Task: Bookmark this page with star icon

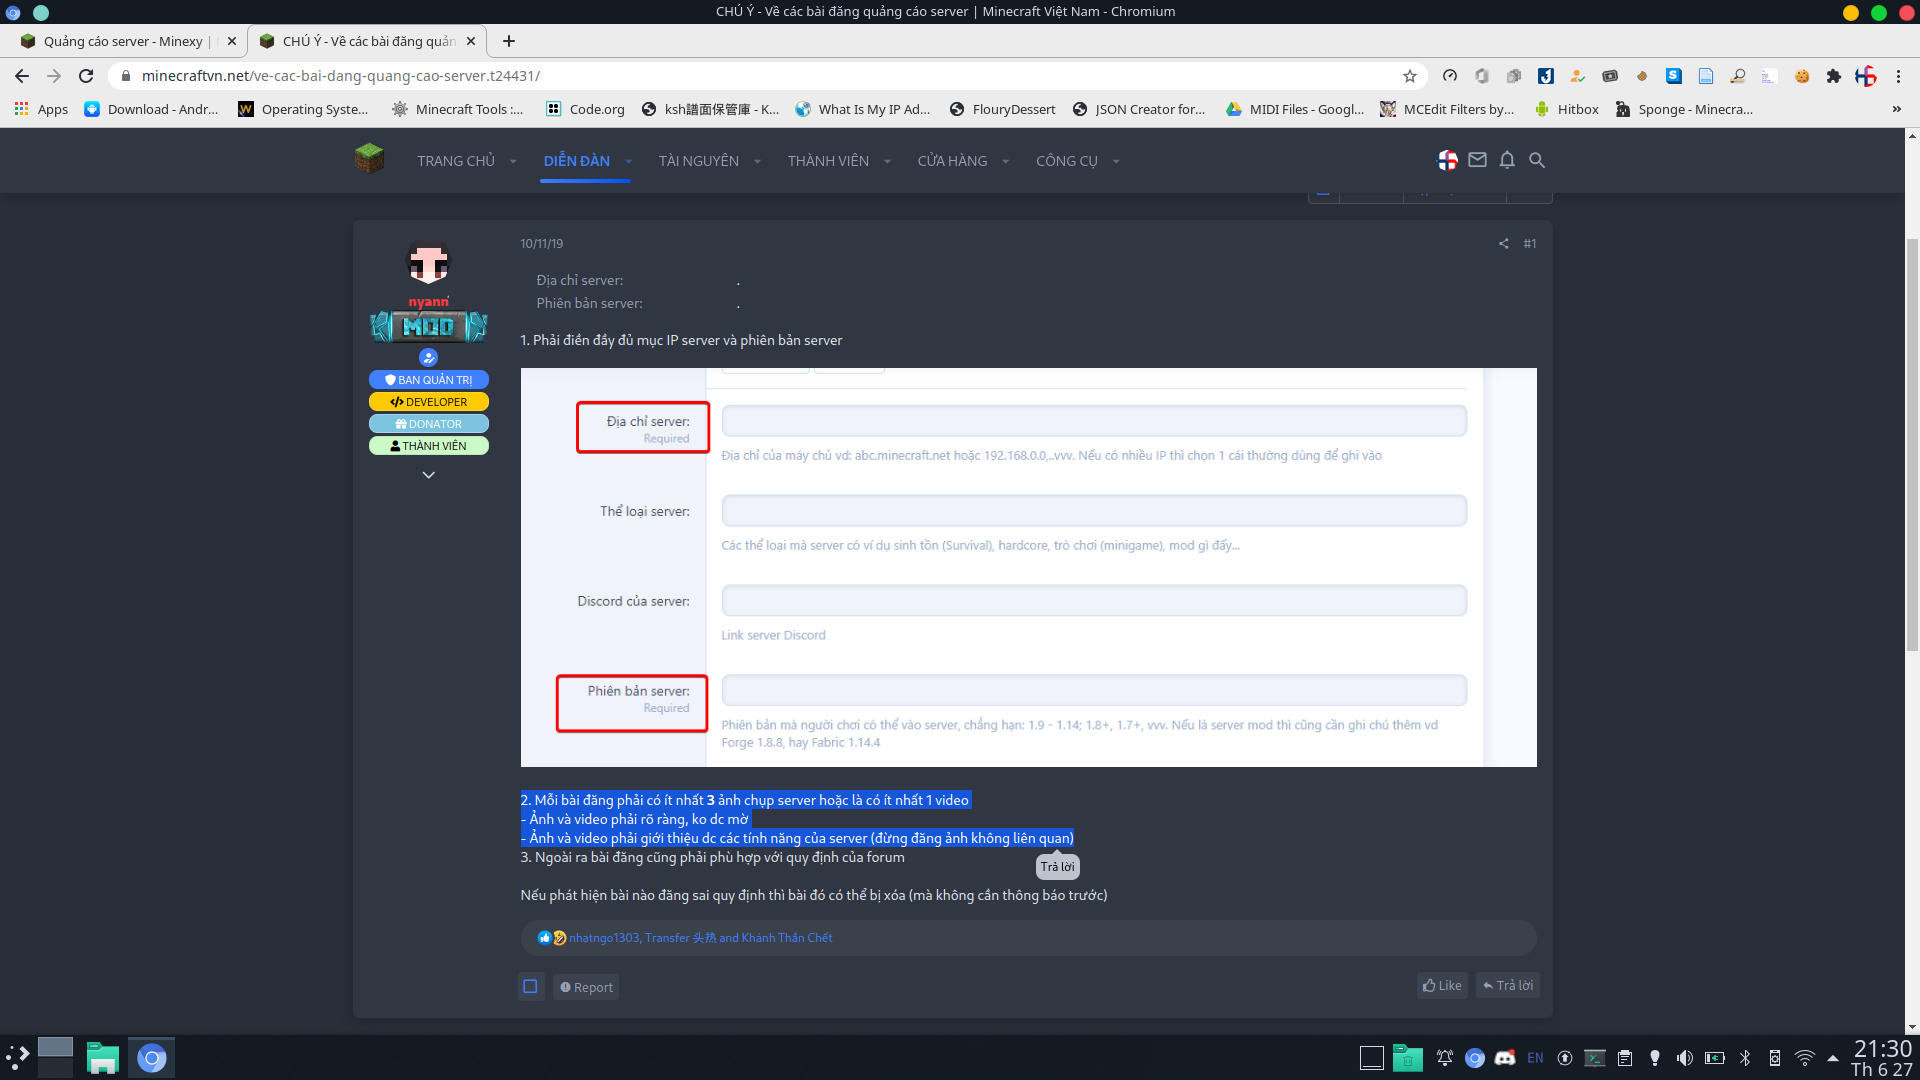Action: click(x=1410, y=76)
